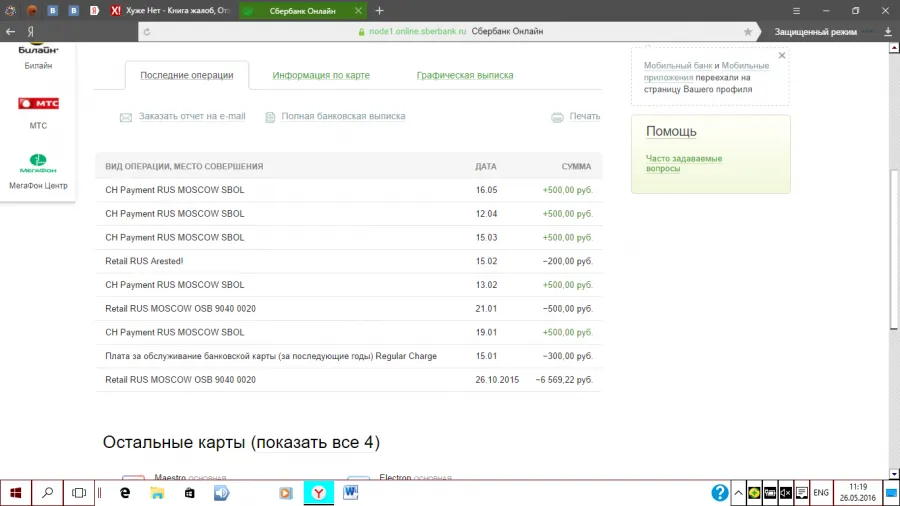
Task: Click the Мобильные приложения link
Action: 706,71
